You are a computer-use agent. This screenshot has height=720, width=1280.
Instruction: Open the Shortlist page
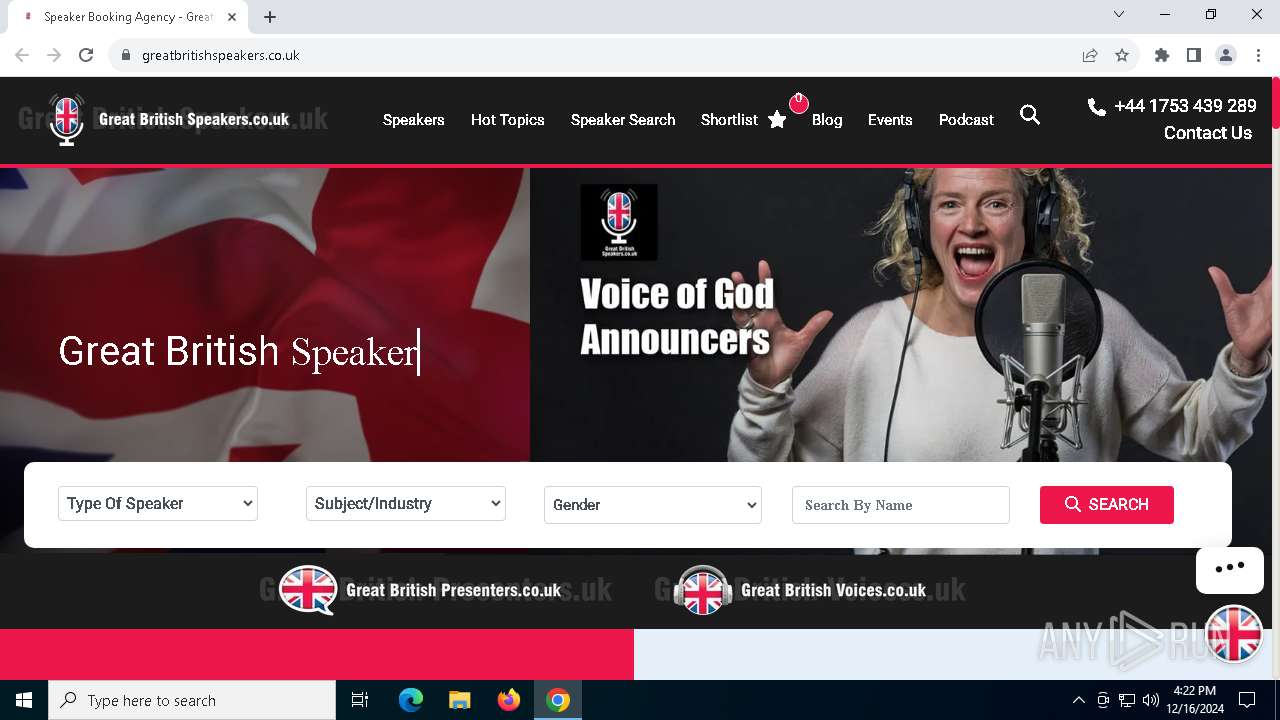click(729, 120)
